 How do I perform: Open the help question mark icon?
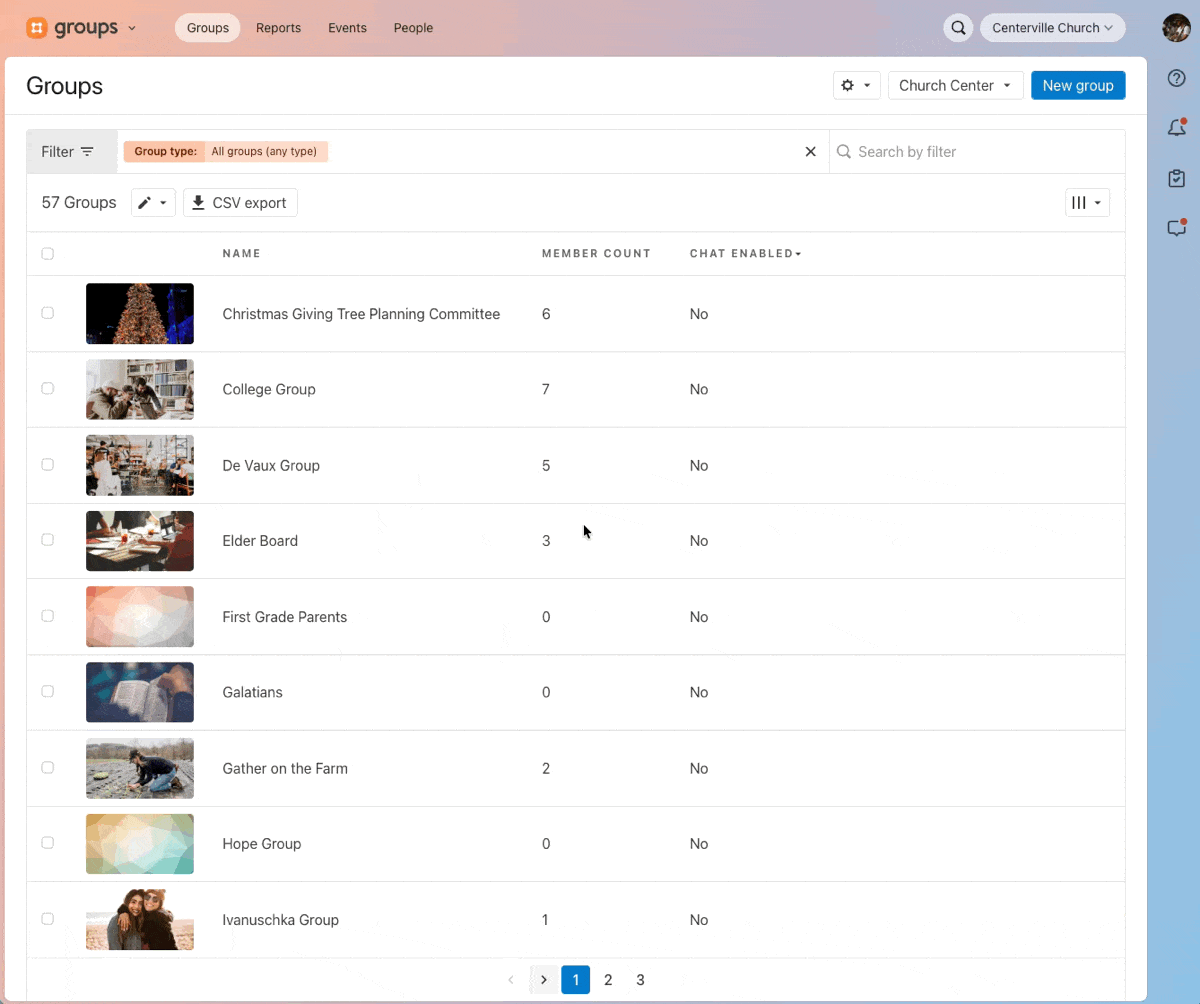pos(1177,78)
